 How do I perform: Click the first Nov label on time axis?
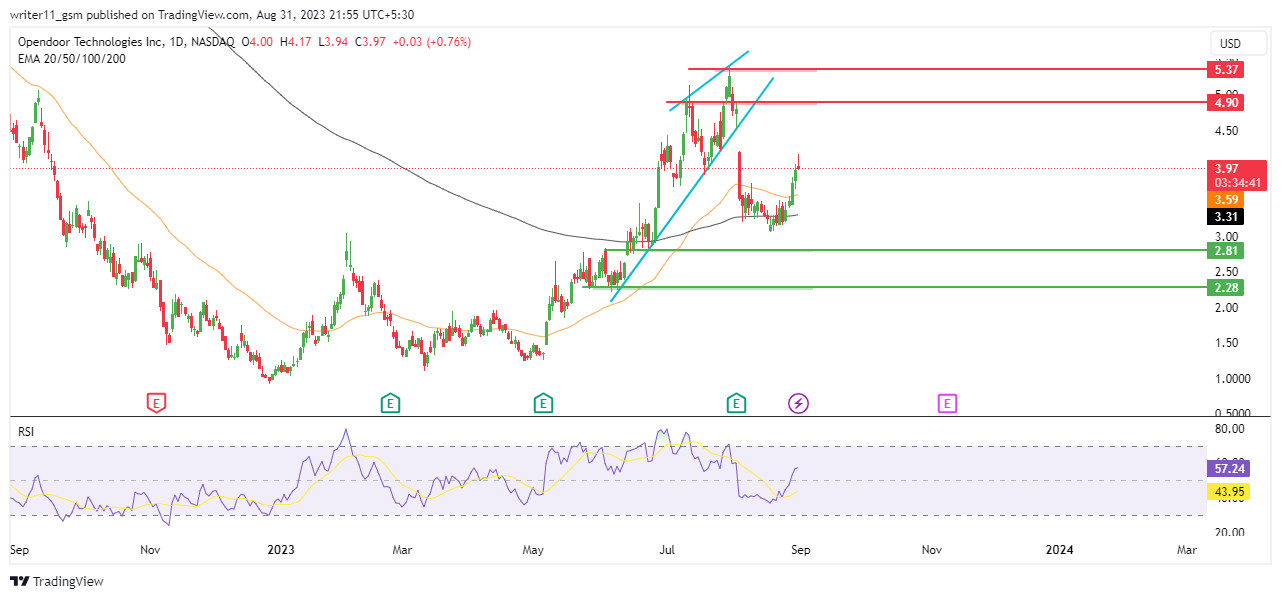[x=150, y=549]
